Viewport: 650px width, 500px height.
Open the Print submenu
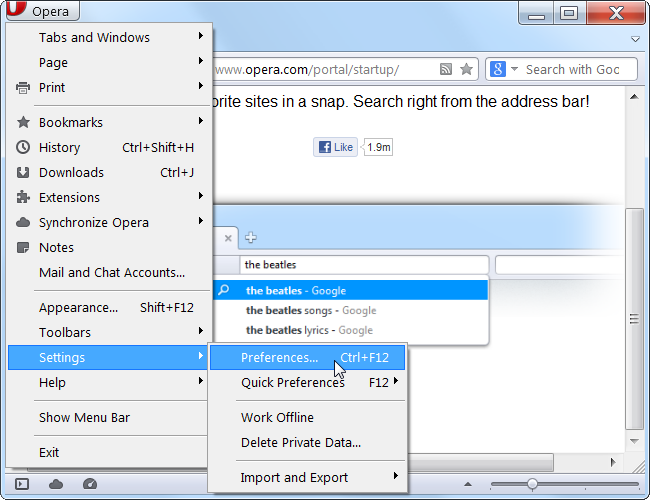pyautogui.click(x=110, y=87)
